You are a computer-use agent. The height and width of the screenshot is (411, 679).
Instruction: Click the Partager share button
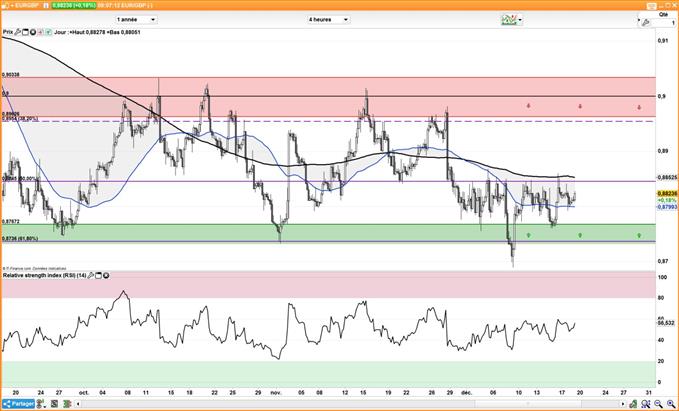(x=18, y=404)
